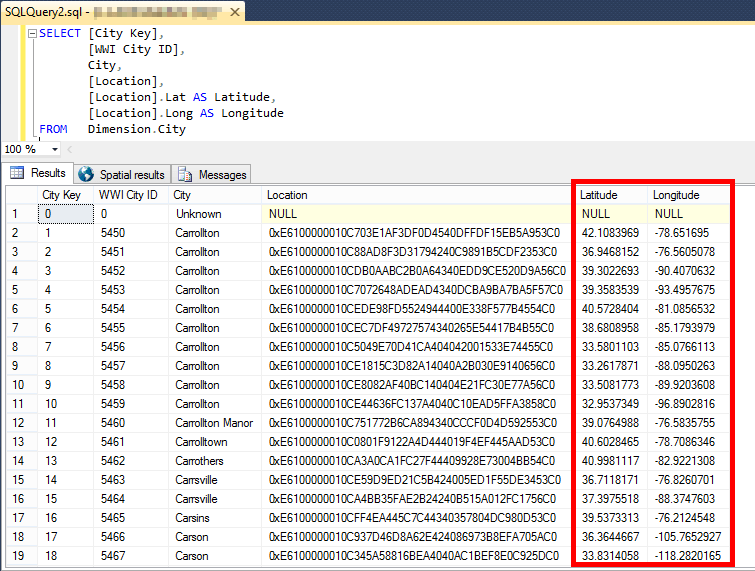Click WWI City ID 5460 cell
This screenshot has height=571, width=755.
coord(131,423)
